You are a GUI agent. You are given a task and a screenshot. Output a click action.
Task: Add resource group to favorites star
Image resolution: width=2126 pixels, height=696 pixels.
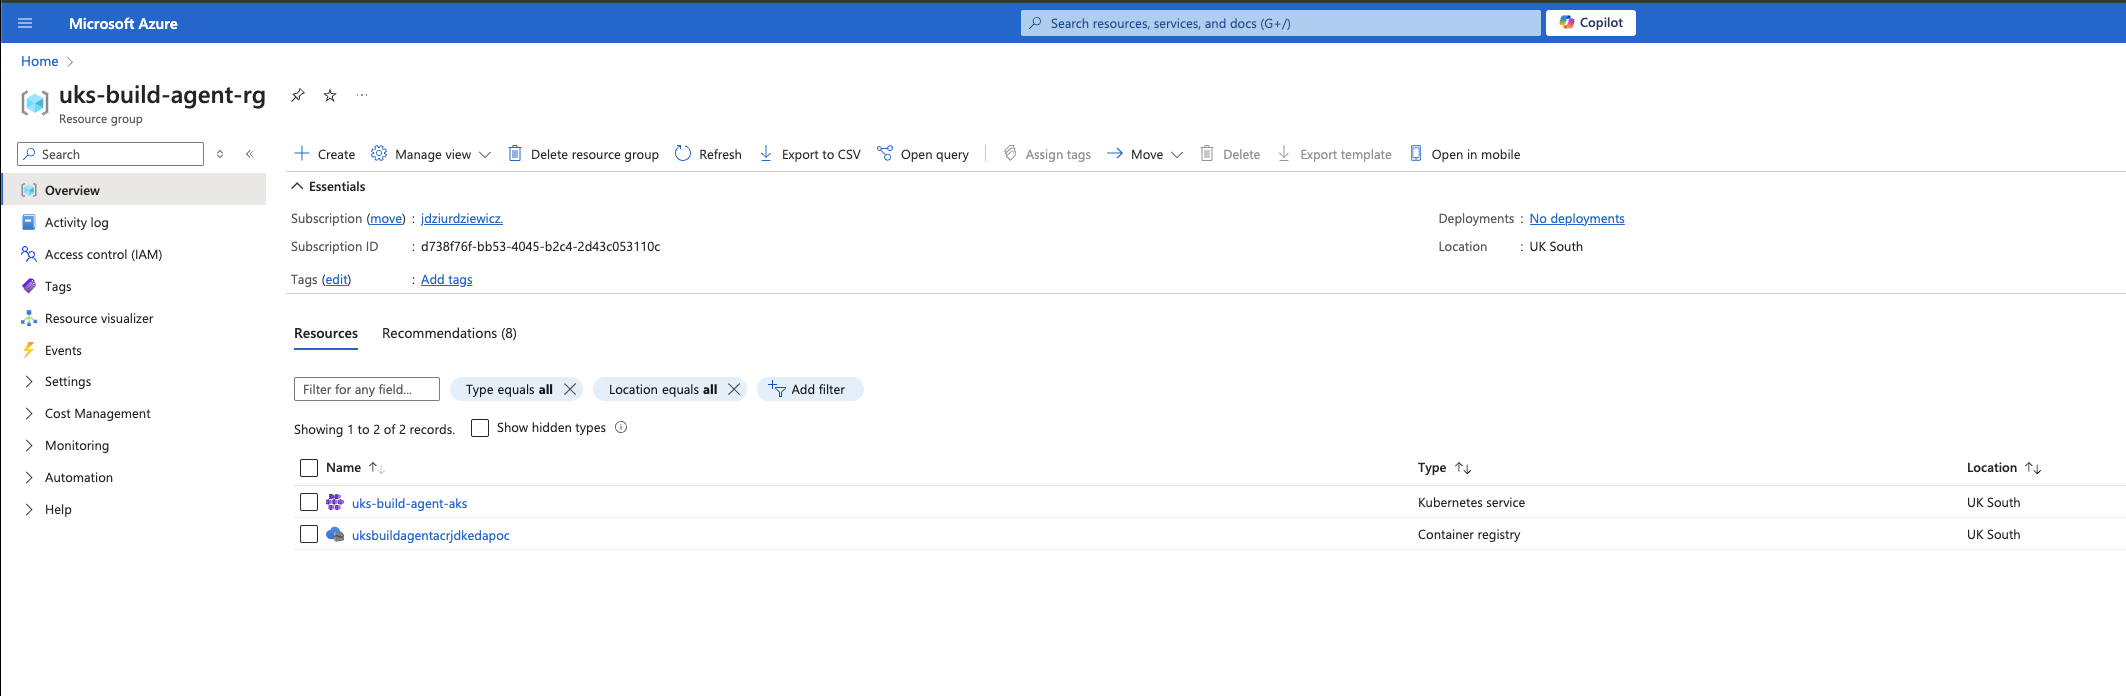pyautogui.click(x=330, y=96)
